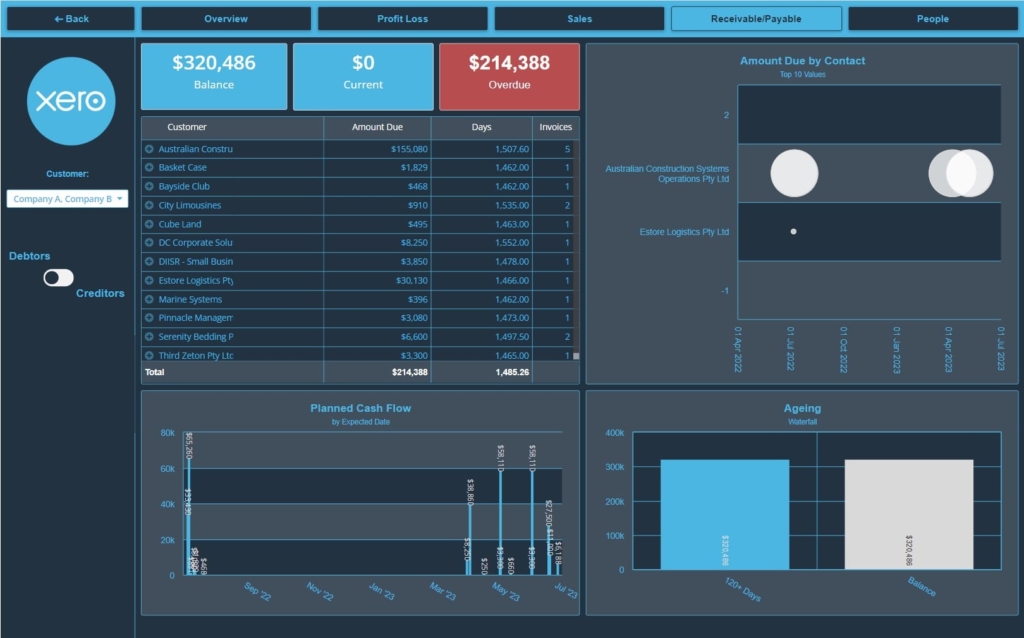Sort by the Customer column header
This screenshot has width=1024, height=638.
(187, 127)
